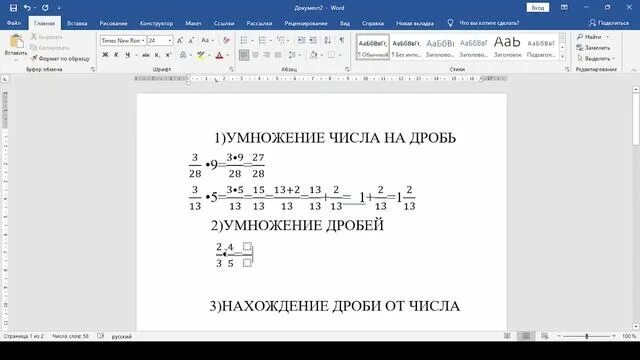Click the borders icon
The width and height of the screenshot is (640, 360).
[x=331, y=55]
